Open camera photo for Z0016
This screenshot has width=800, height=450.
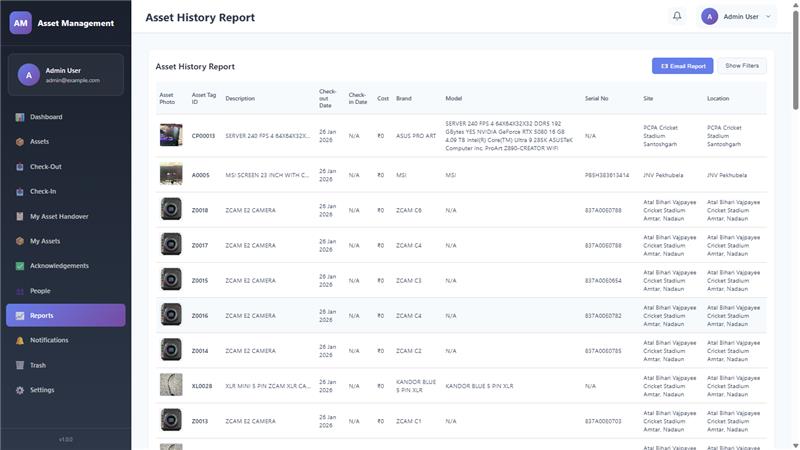171,315
